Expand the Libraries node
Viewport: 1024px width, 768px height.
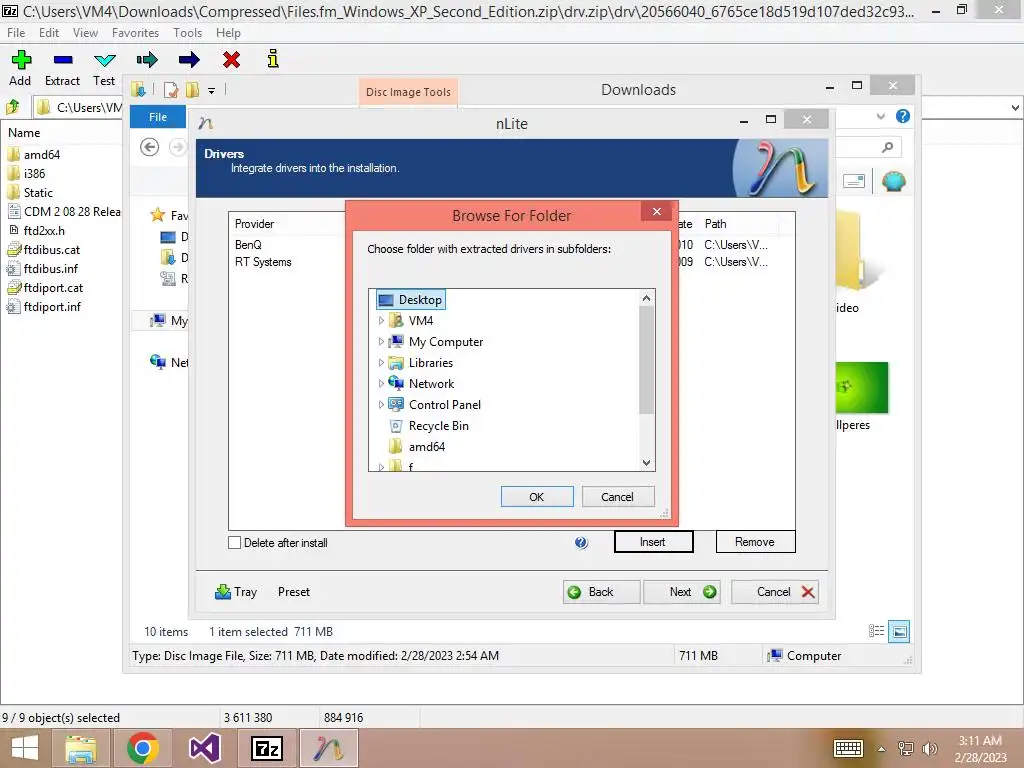pos(381,362)
